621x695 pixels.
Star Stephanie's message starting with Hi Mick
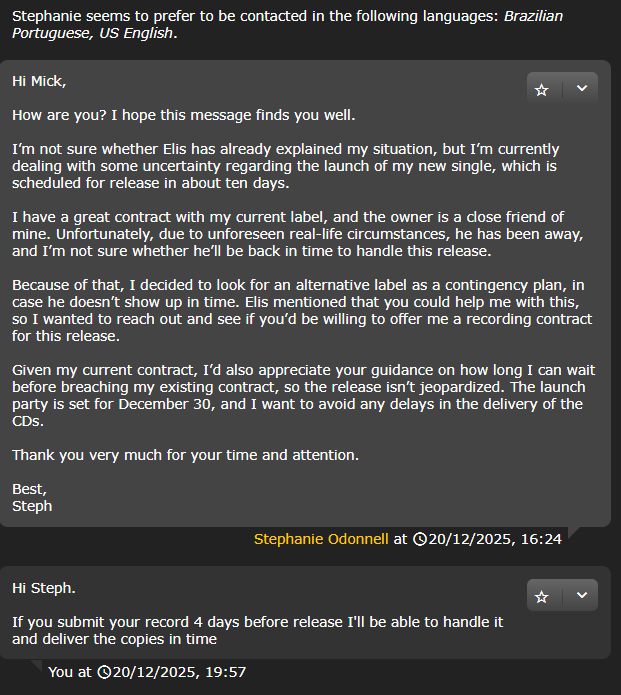pos(542,90)
